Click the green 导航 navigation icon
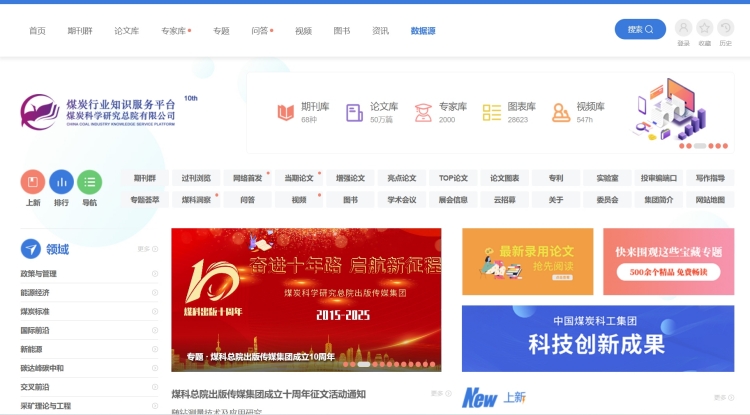The image size is (750, 415). tap(90, 182)
